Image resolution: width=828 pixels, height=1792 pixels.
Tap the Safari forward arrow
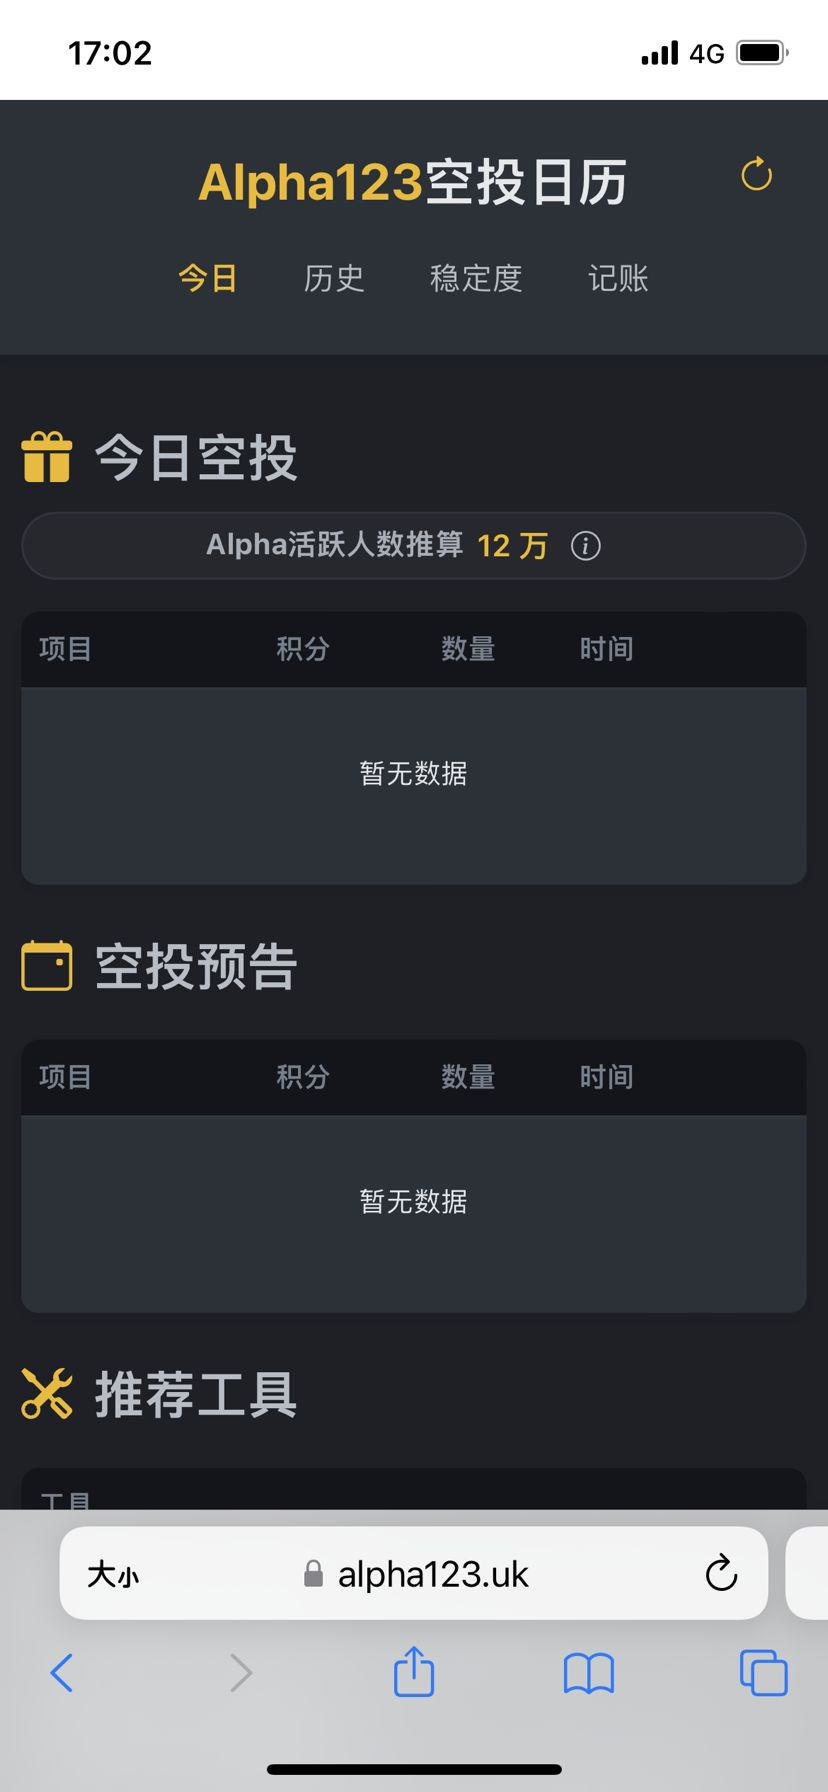(240, 1672)
